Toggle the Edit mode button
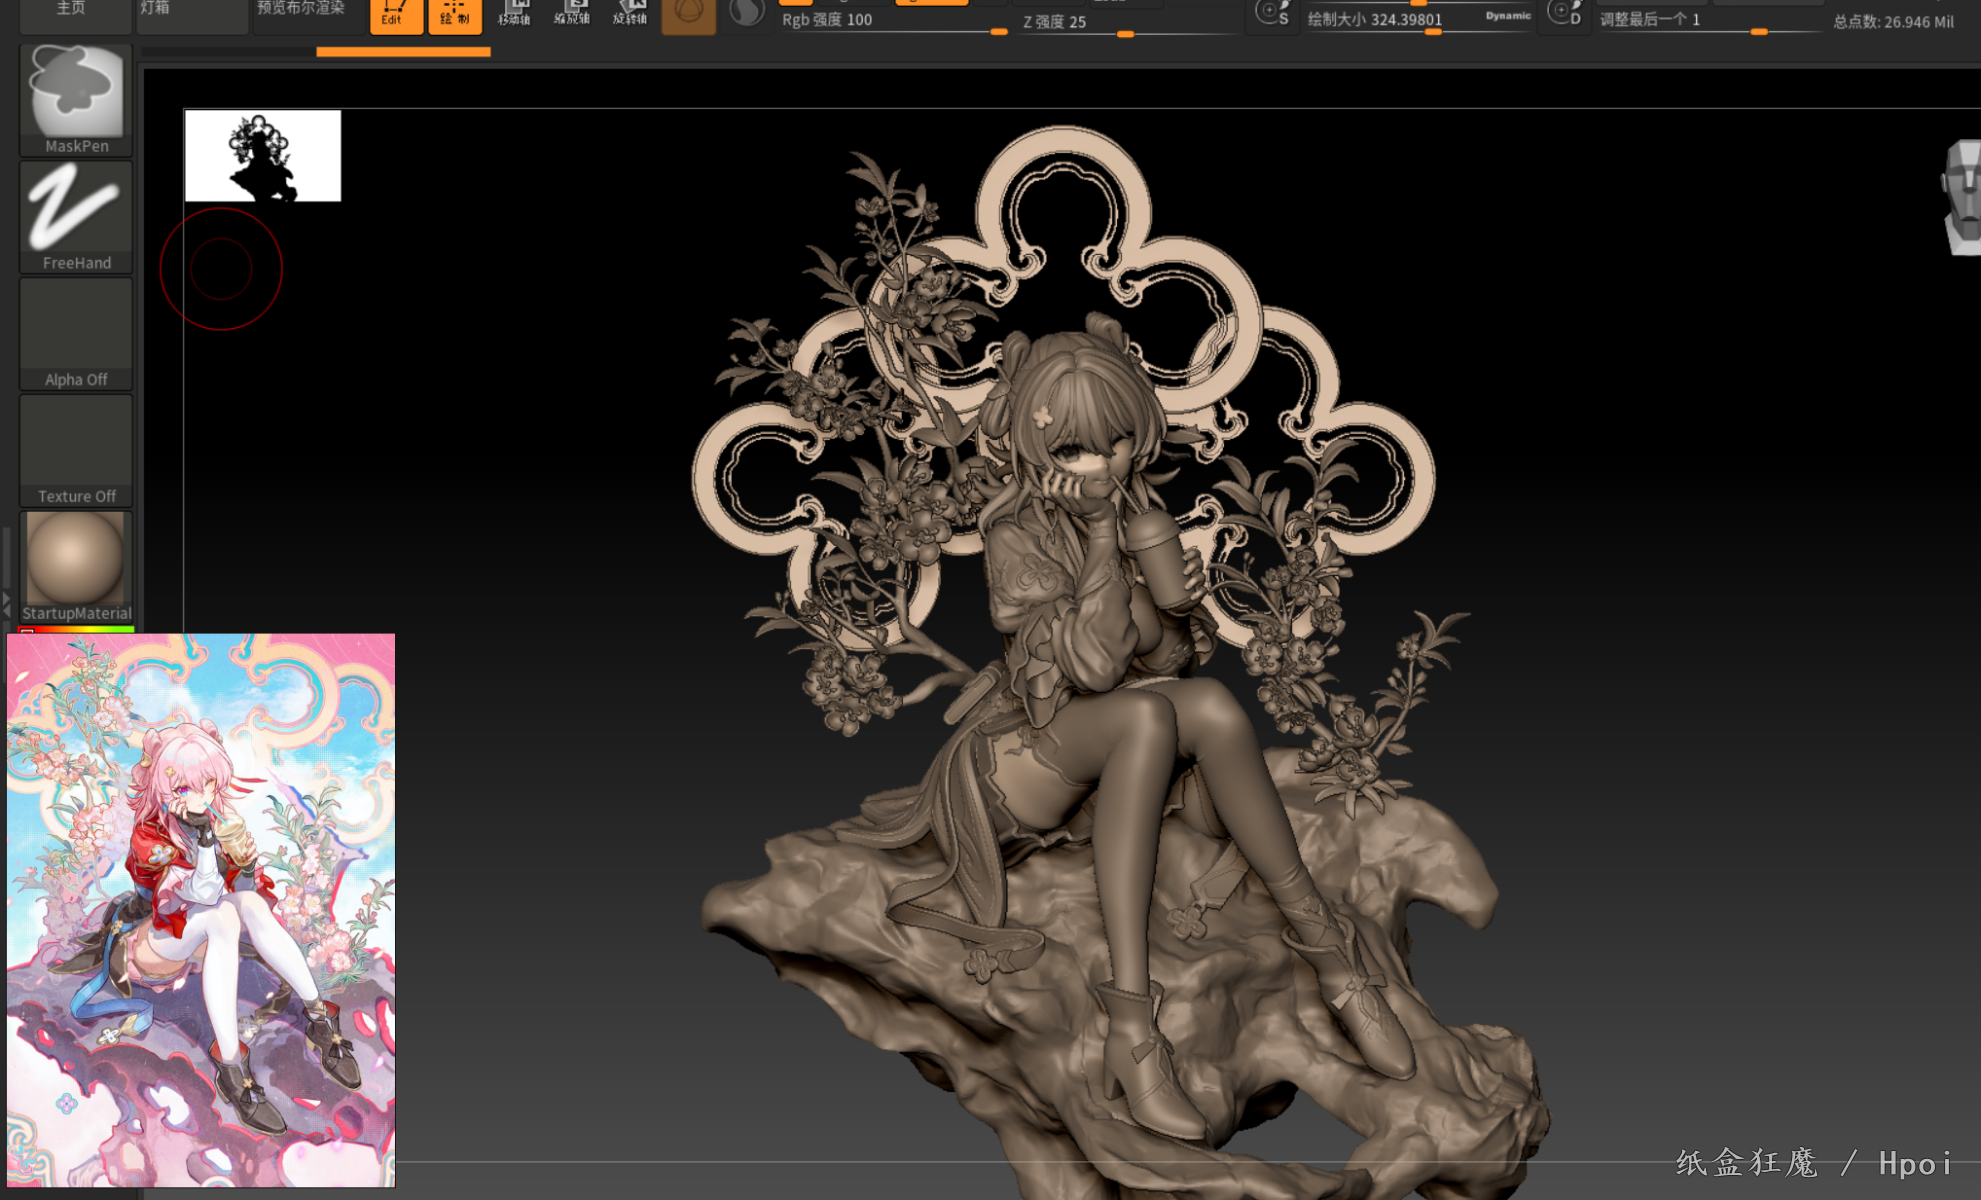 pyautogui.click(x=396, y=14)
